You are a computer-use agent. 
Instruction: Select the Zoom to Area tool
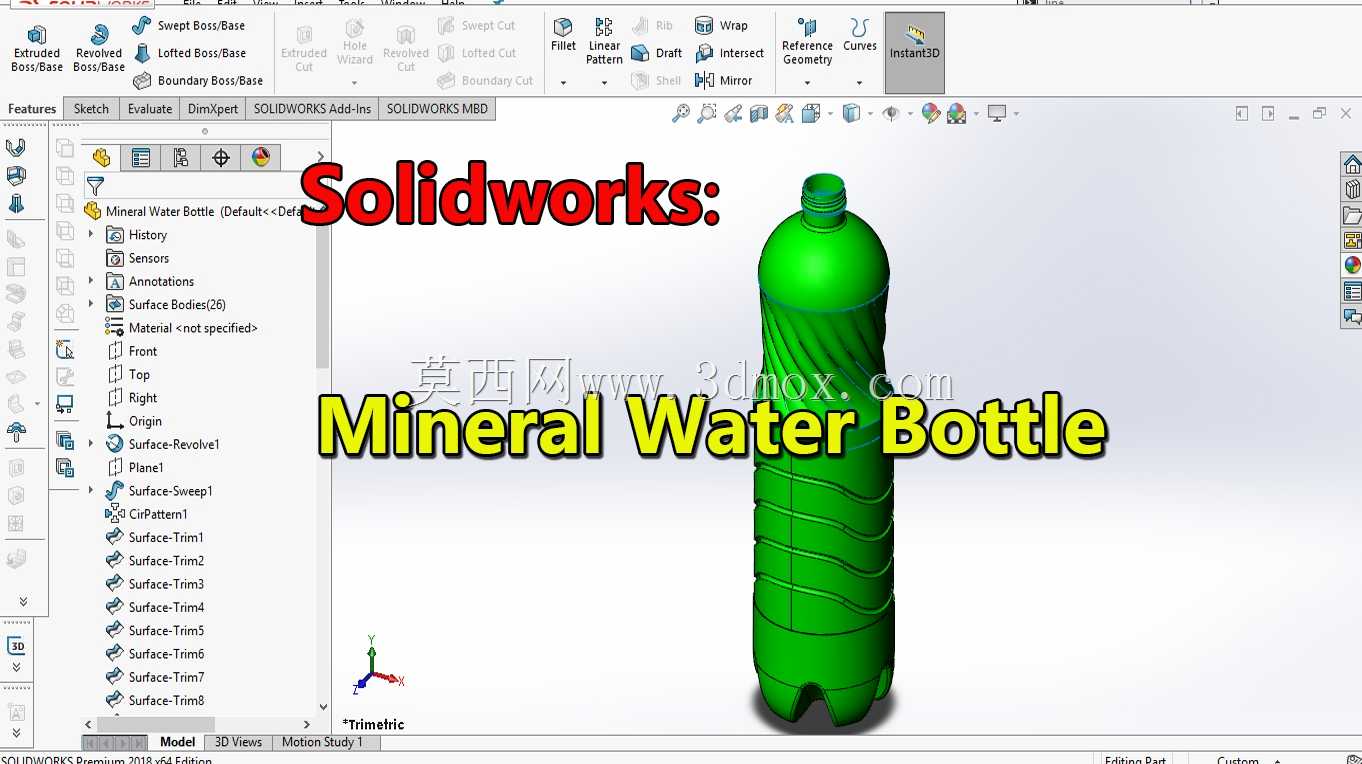coord(707,114)
